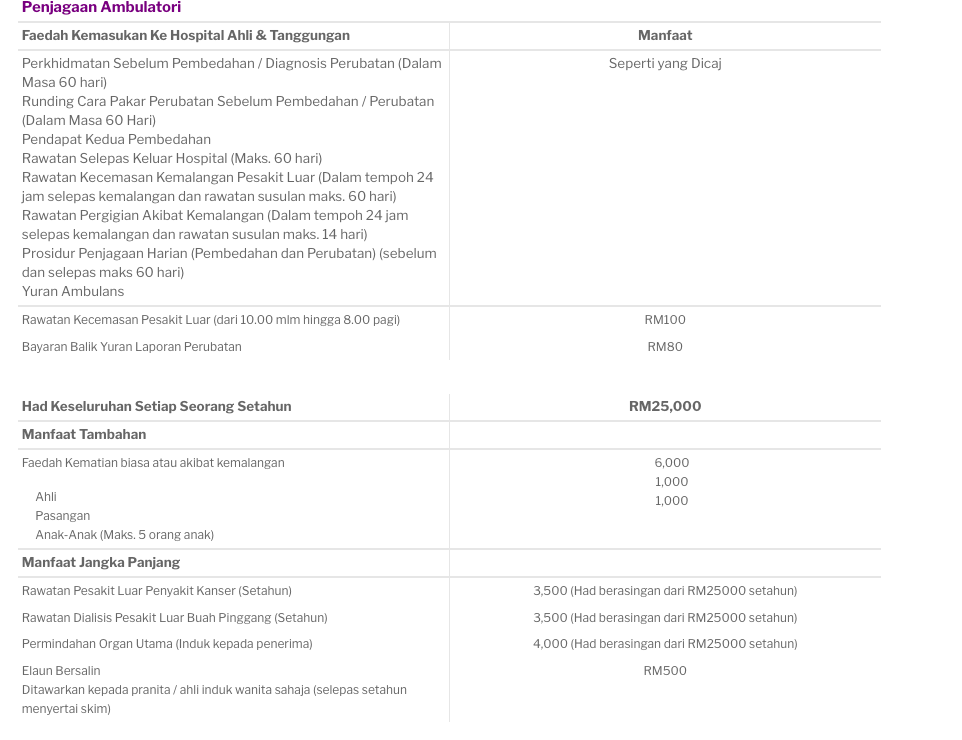Viewport: 962px width, 740px height.
Task: Select the Manfaat Jangka Panjang header
Action: click(x=101, y=563)
